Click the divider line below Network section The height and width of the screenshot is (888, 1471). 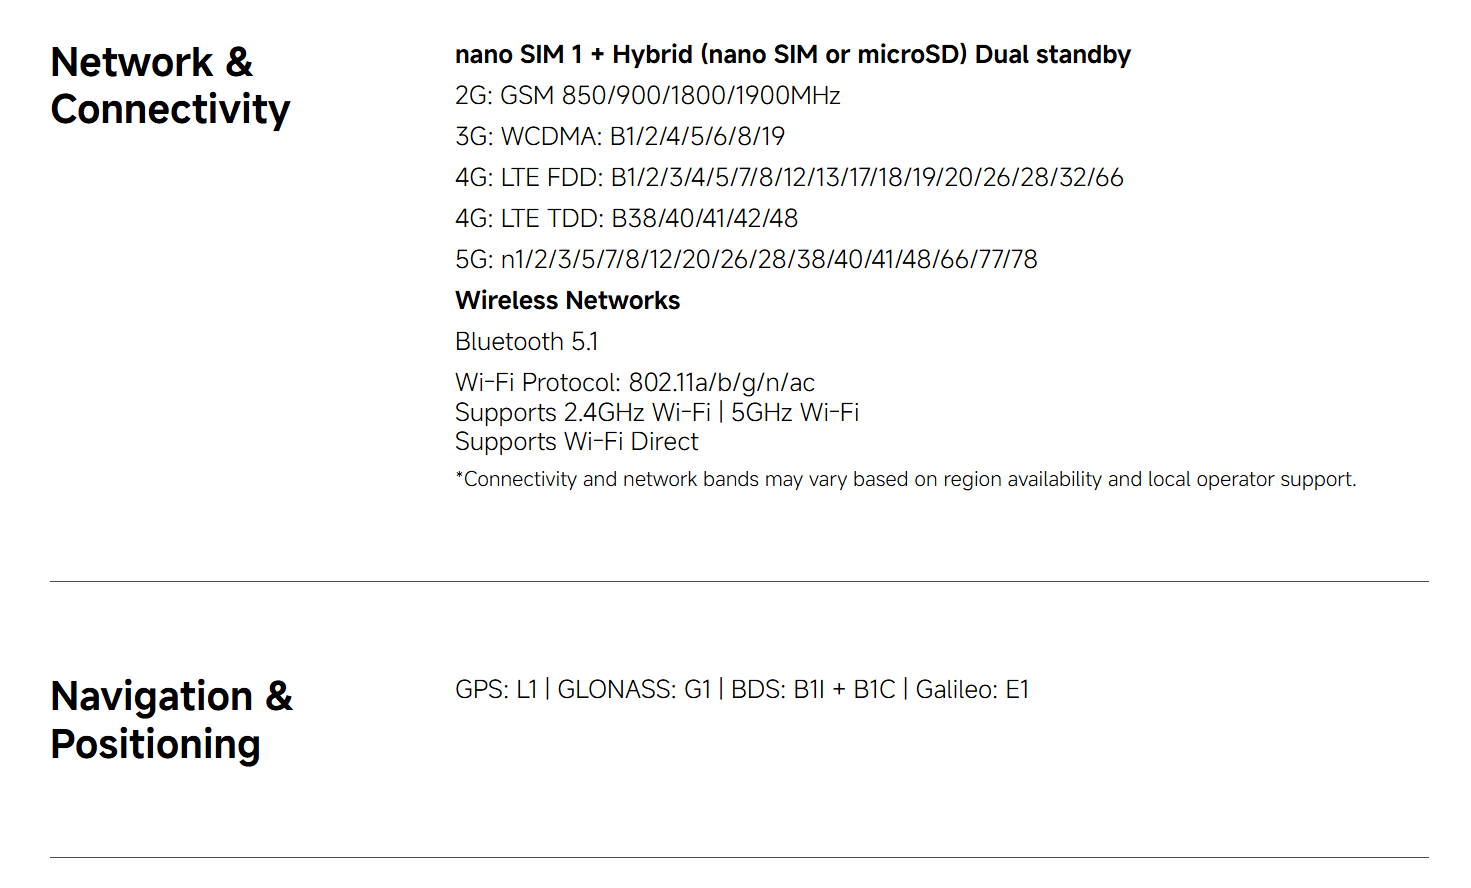pyautogui.click(x=739, y=581)
